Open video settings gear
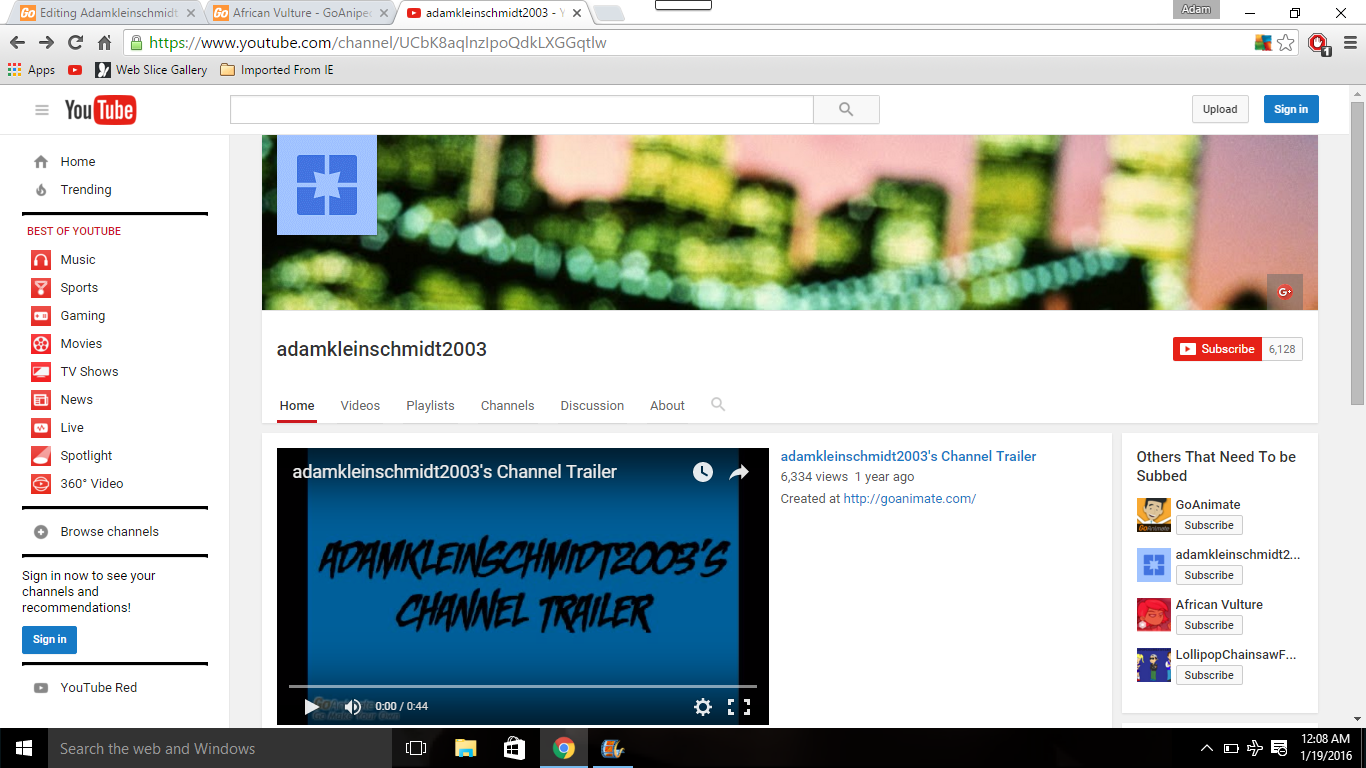The width and height of the screenshot is (1366, 768). [x=703, y=707]
